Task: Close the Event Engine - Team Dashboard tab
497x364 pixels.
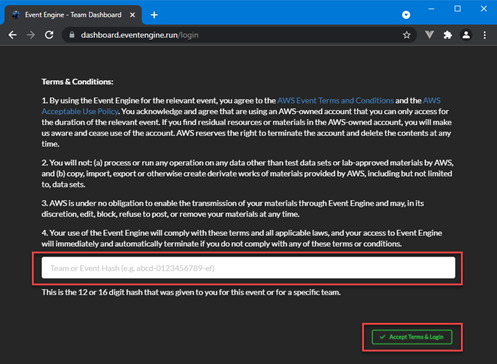Action: click(x=132, y=15)
